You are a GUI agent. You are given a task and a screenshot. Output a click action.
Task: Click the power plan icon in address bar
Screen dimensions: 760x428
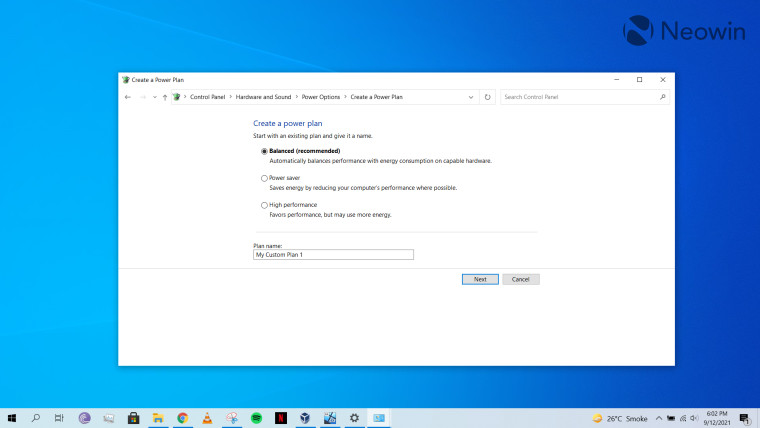click(176, 97)
